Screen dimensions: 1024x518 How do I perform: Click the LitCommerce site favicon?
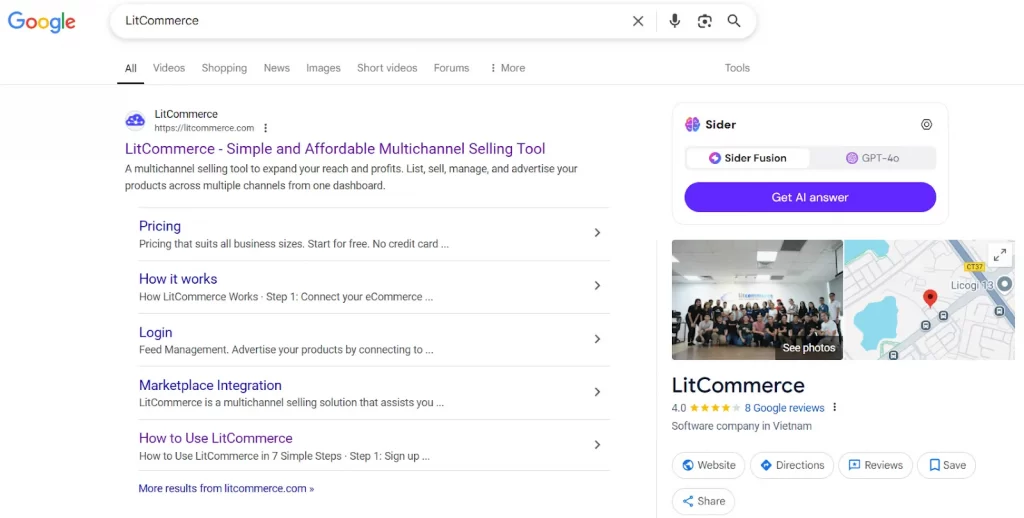(x=135, y=121)
